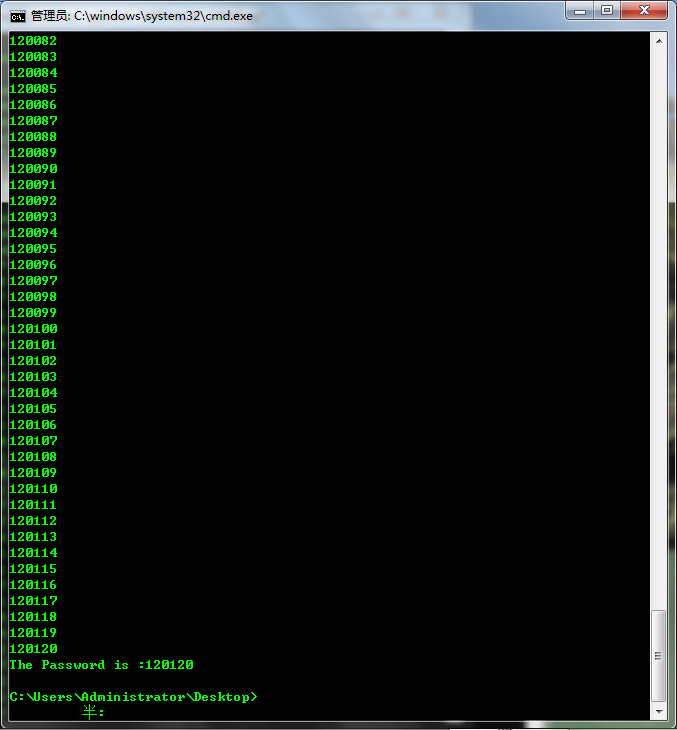Image resolution: width=677 pixels, height=730 pixels.
Task: Click output line 120112
Action: point(33,521)
